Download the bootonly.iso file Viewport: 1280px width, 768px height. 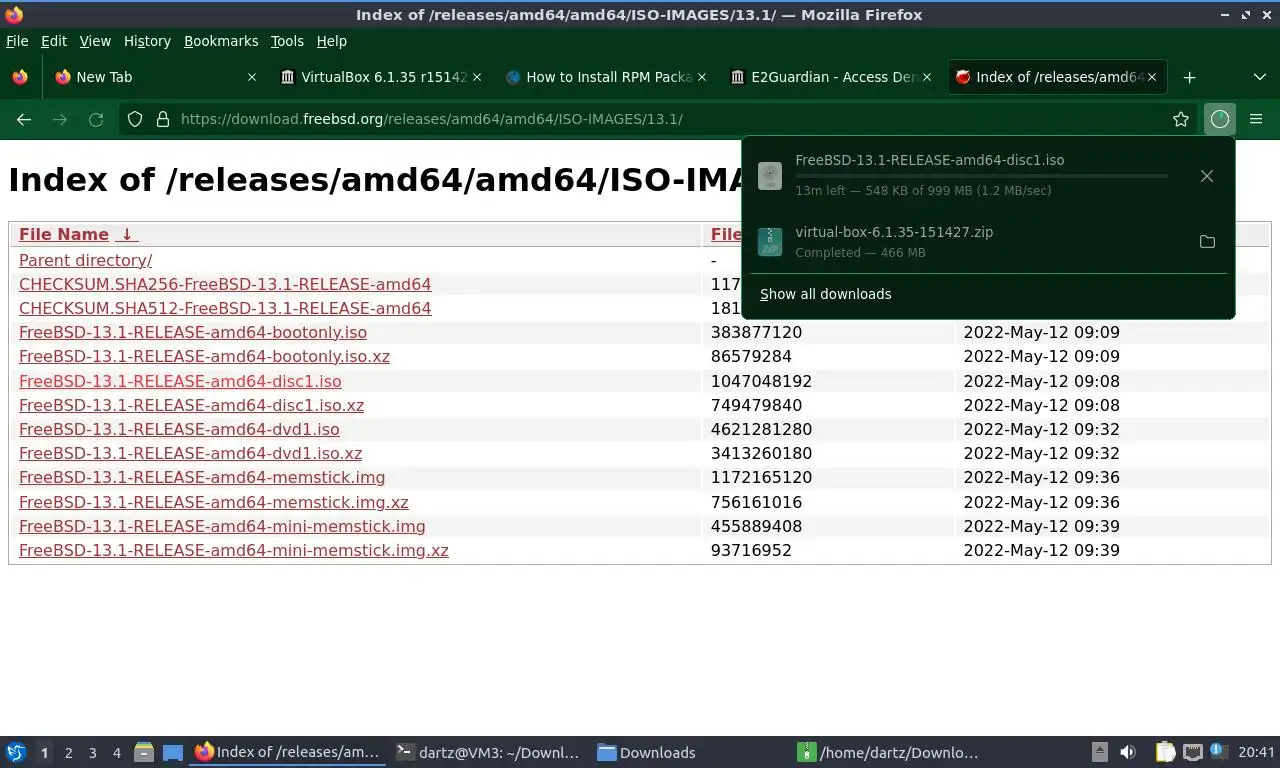[193, 332]
